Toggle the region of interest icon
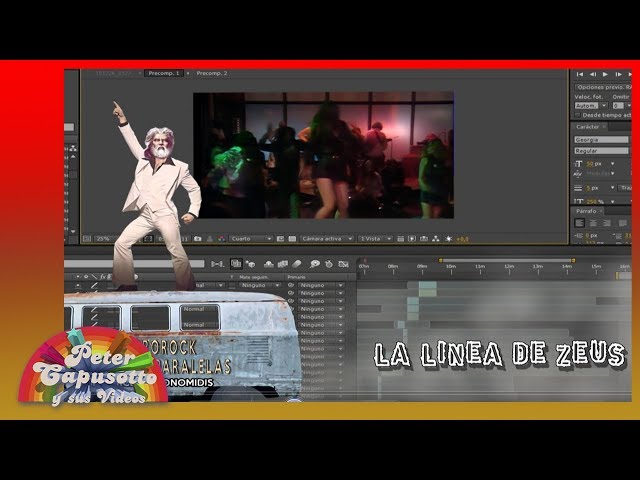The height and width of the screenshot is (480, 640). coord(280,239)
